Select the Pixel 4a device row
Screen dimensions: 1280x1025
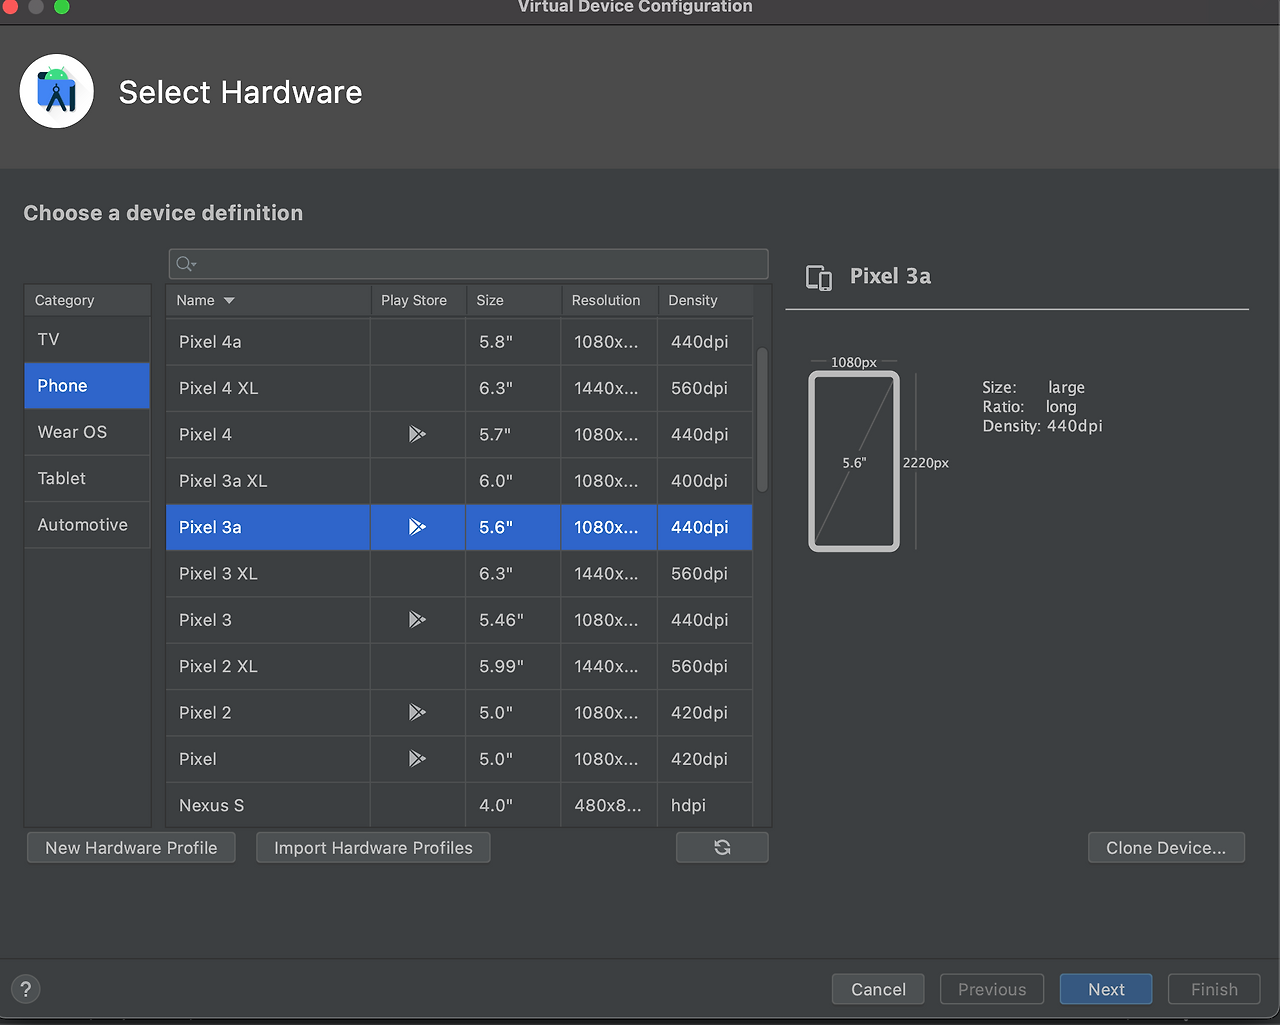point(459,342)
